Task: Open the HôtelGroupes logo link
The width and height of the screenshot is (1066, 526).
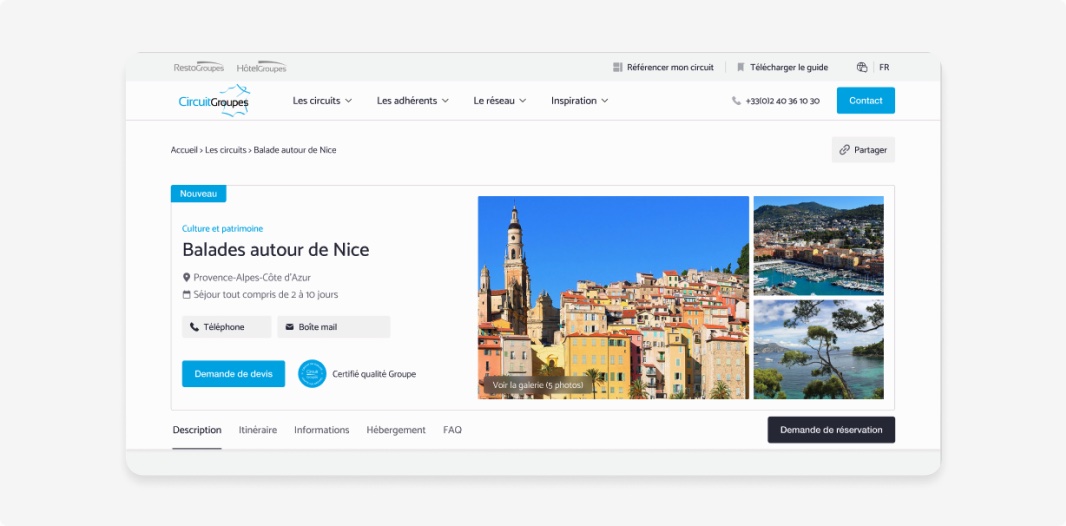Action: [261, 67]
